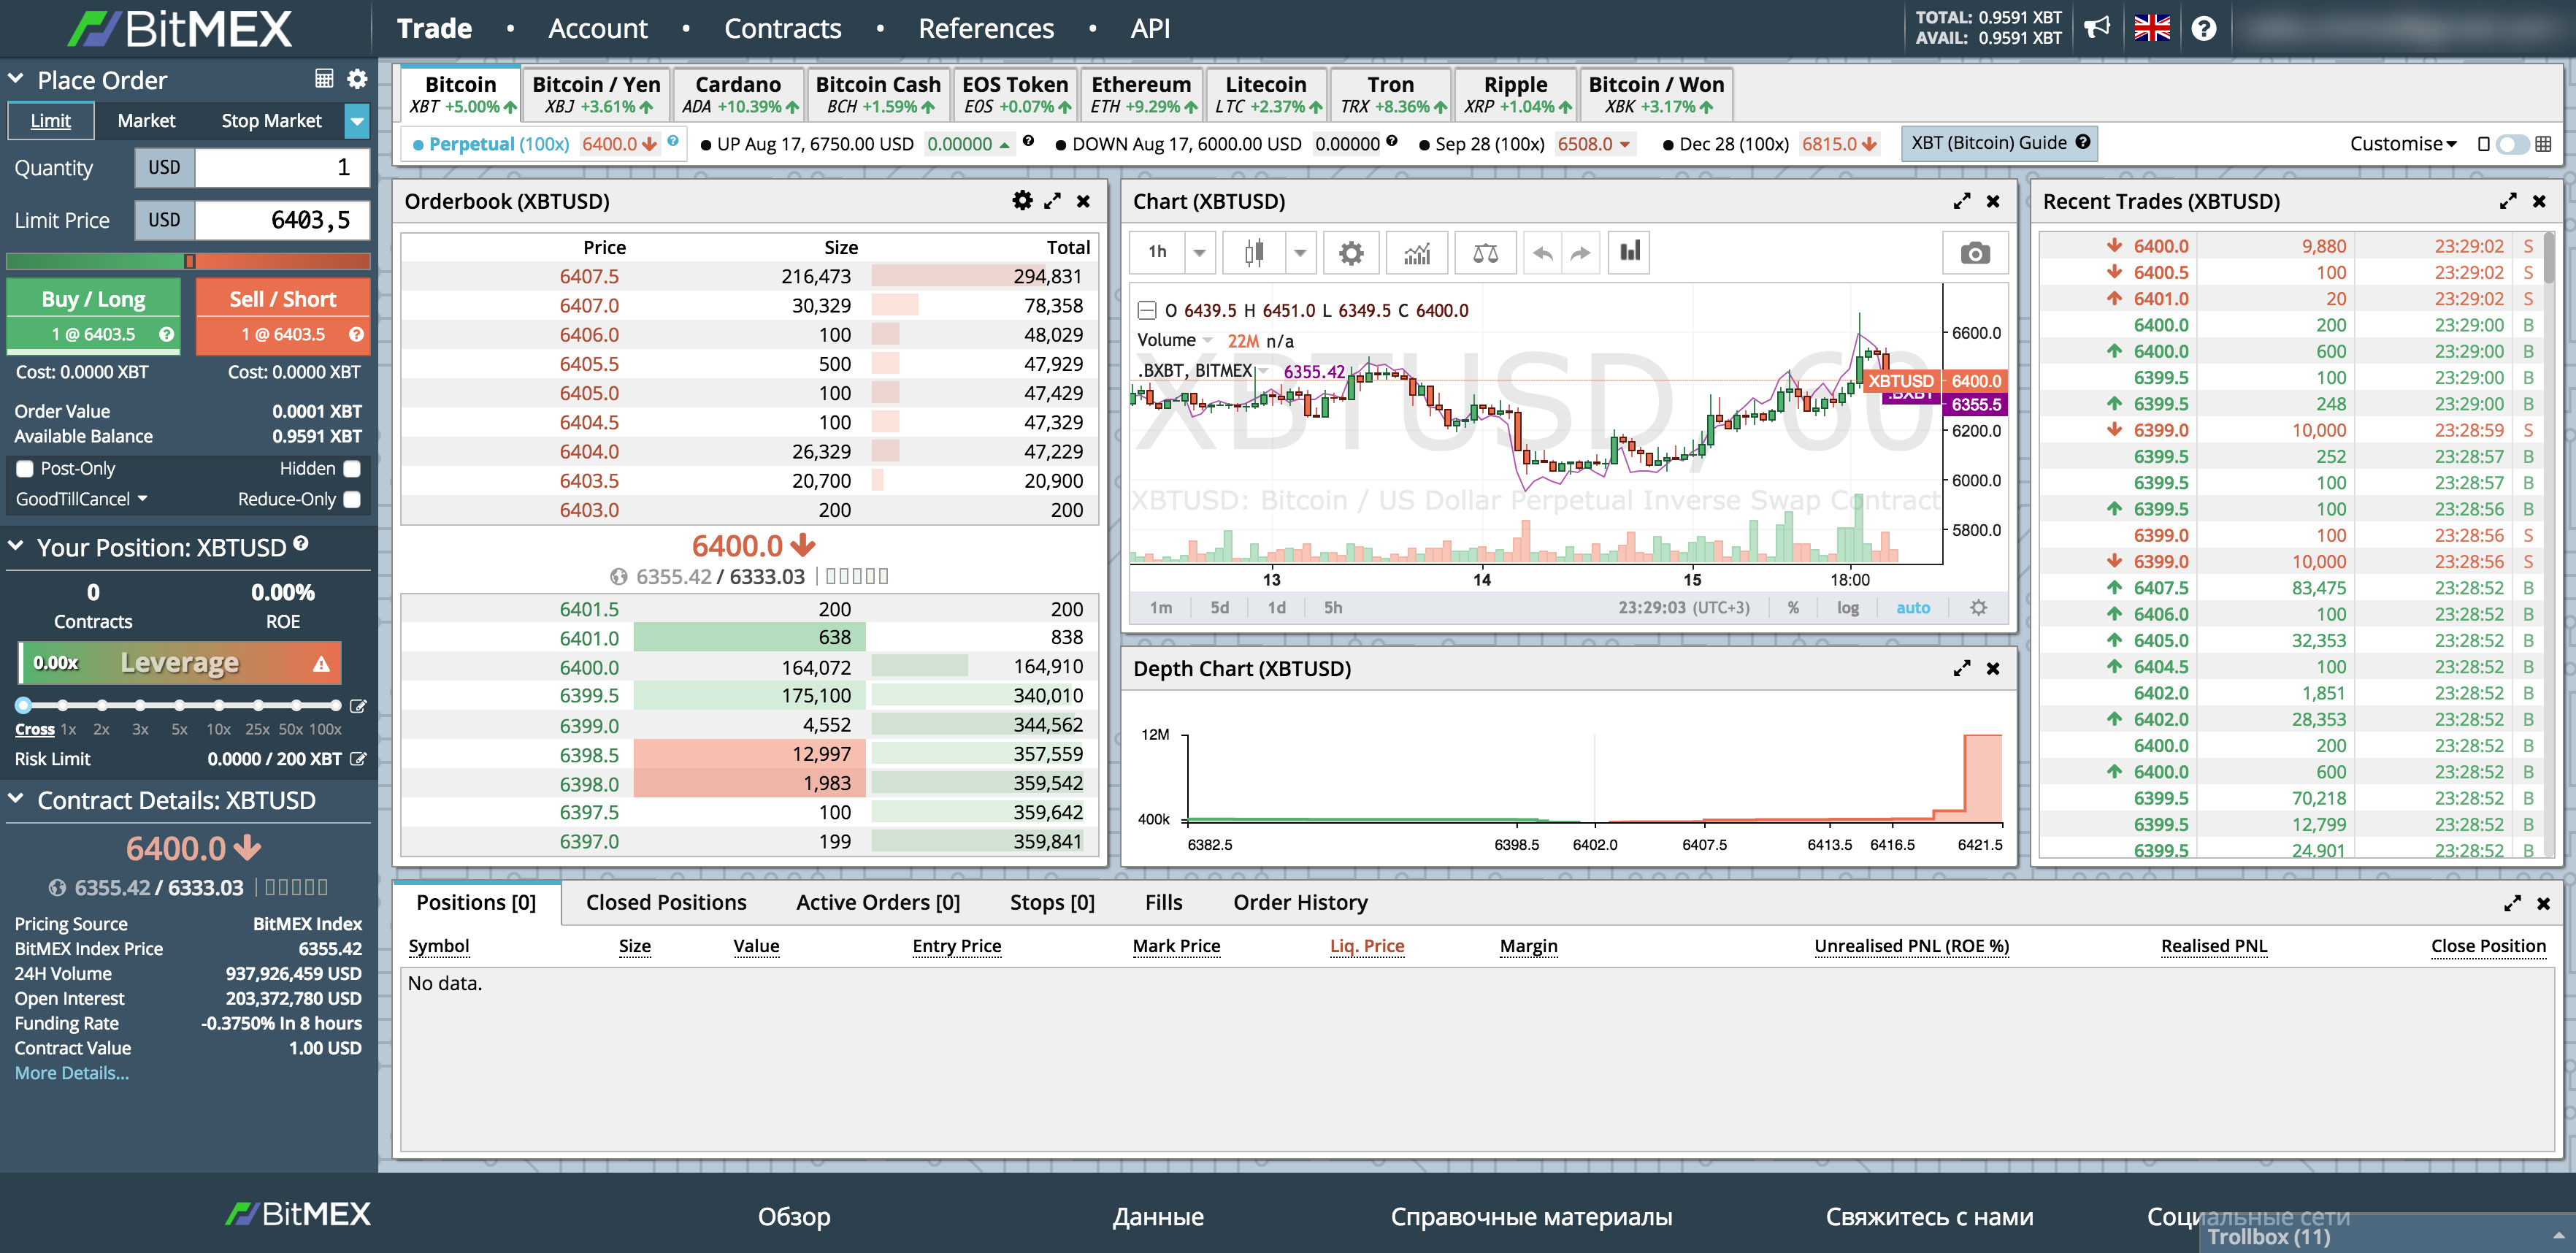Open Orderbook settings gear

[1021, 201]
